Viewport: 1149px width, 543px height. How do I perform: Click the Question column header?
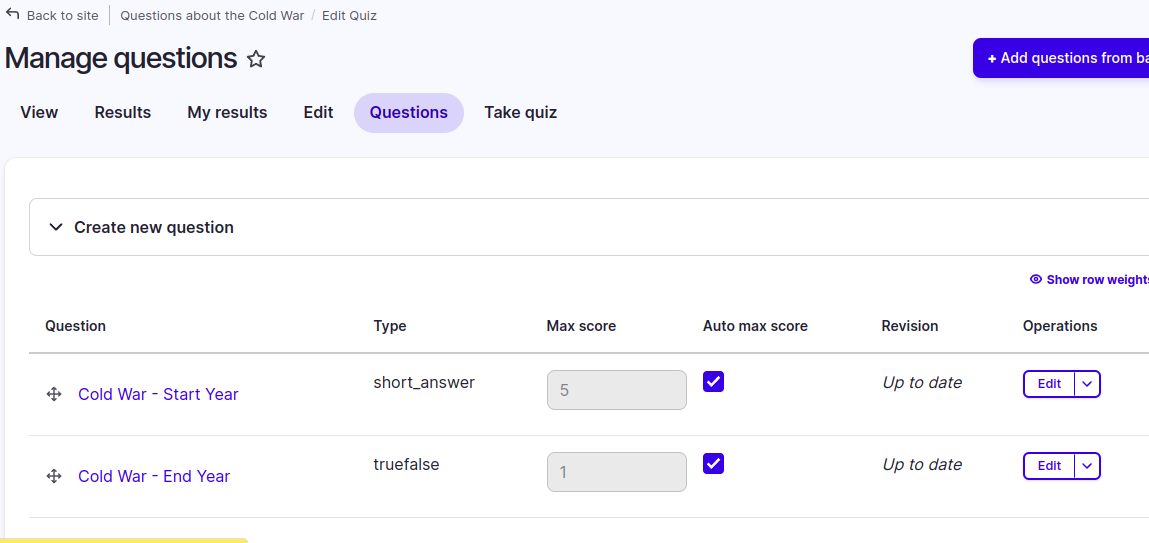click(75, 325)
